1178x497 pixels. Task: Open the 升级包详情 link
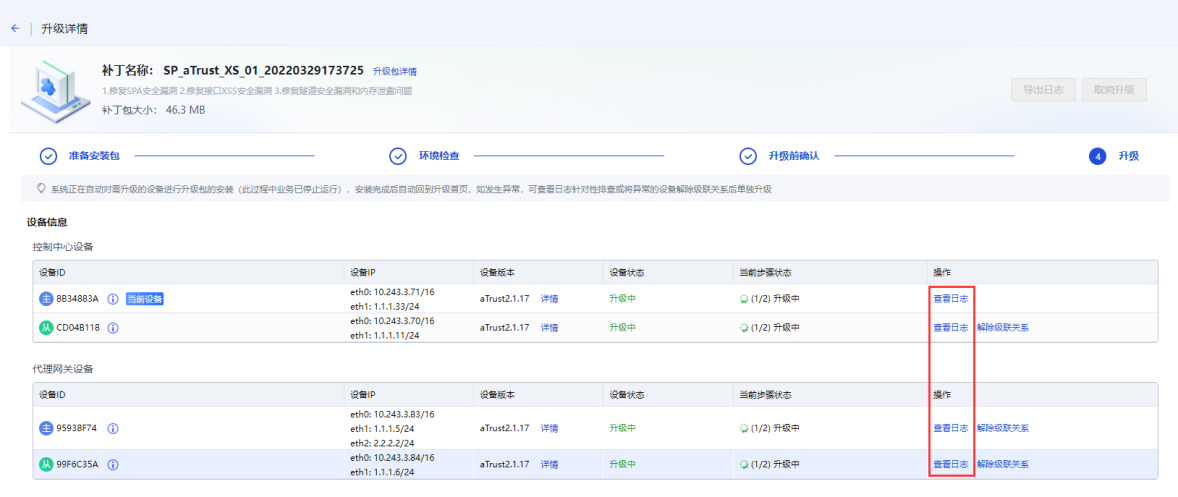click(x=395, y=72)
